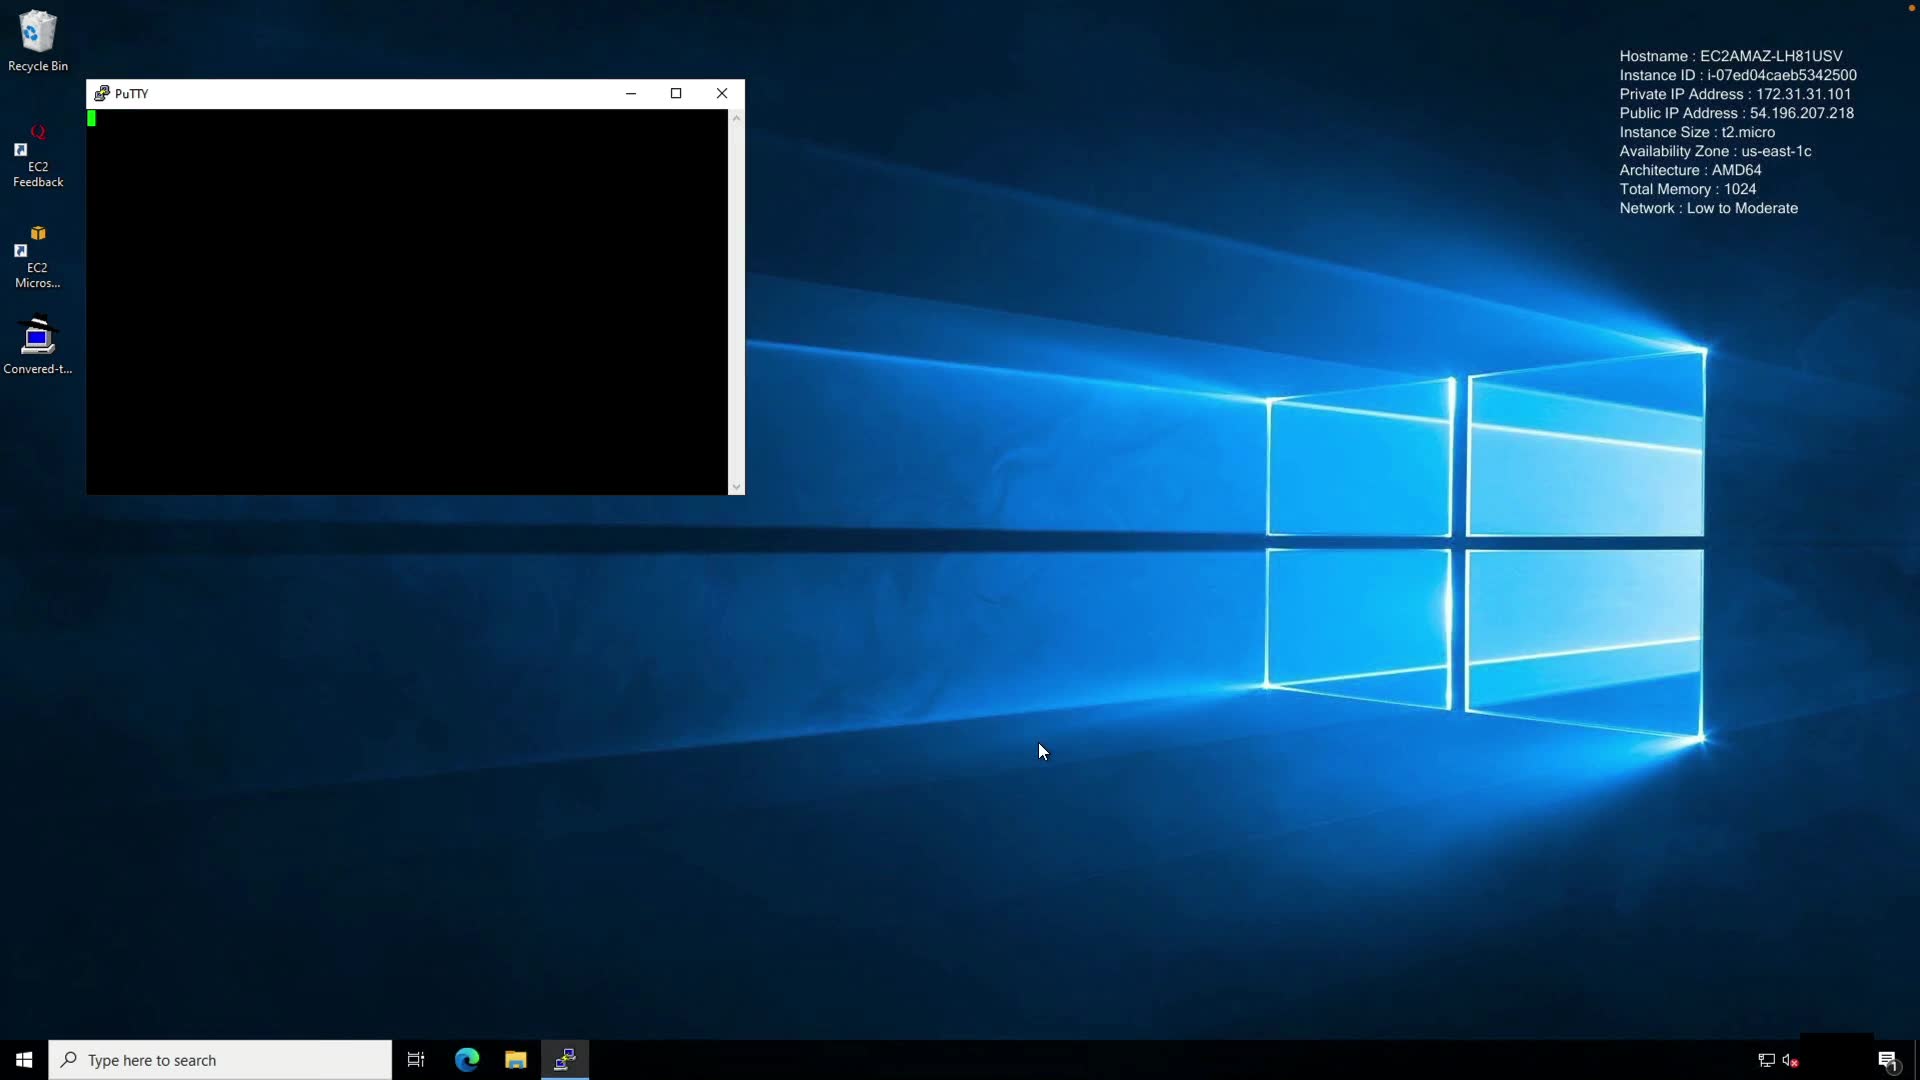Open the Windows Start menu
Viewport: 1920px width, 1080px height.
24,1060
